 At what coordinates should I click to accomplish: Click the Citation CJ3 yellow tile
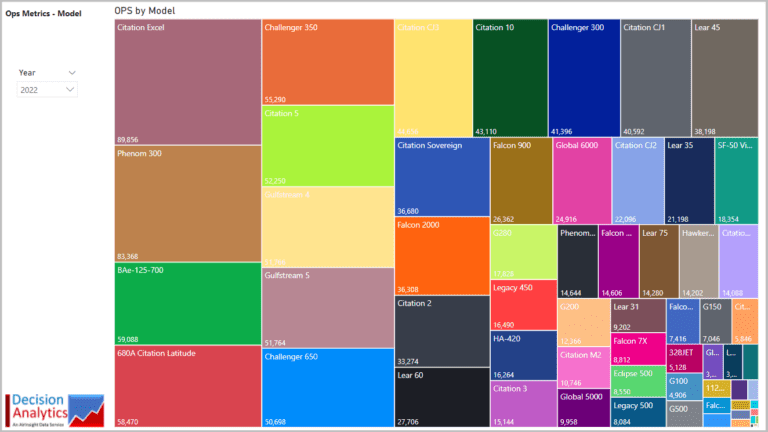[x=433, y=78]
